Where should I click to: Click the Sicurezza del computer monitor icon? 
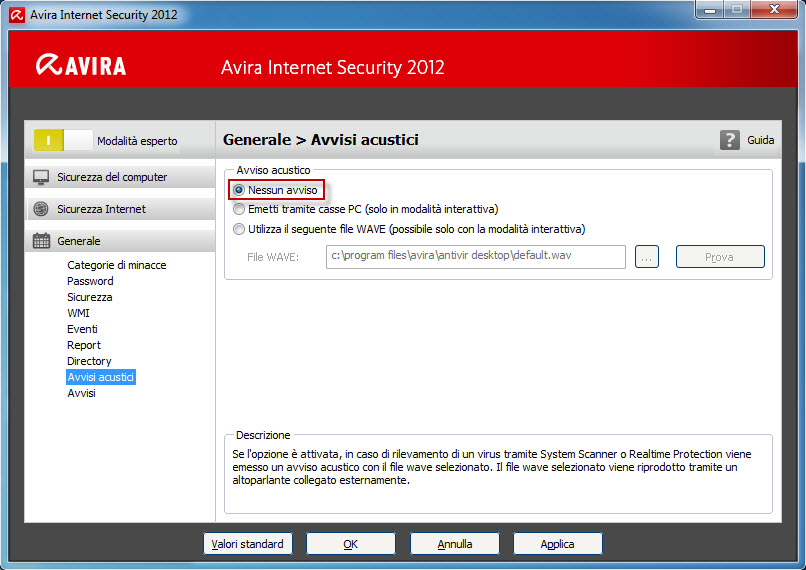41,177
